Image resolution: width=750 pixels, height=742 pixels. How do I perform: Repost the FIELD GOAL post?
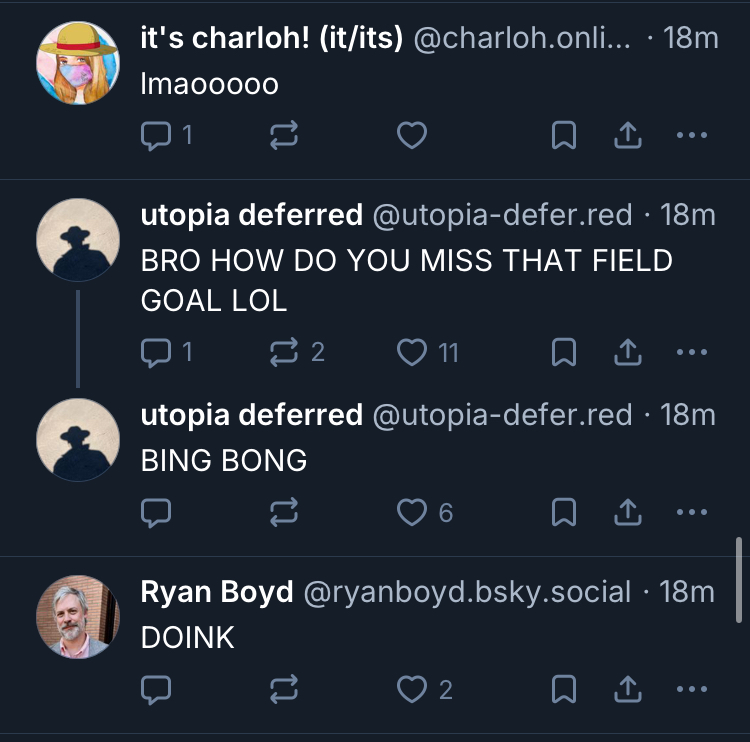pos(285,351)
